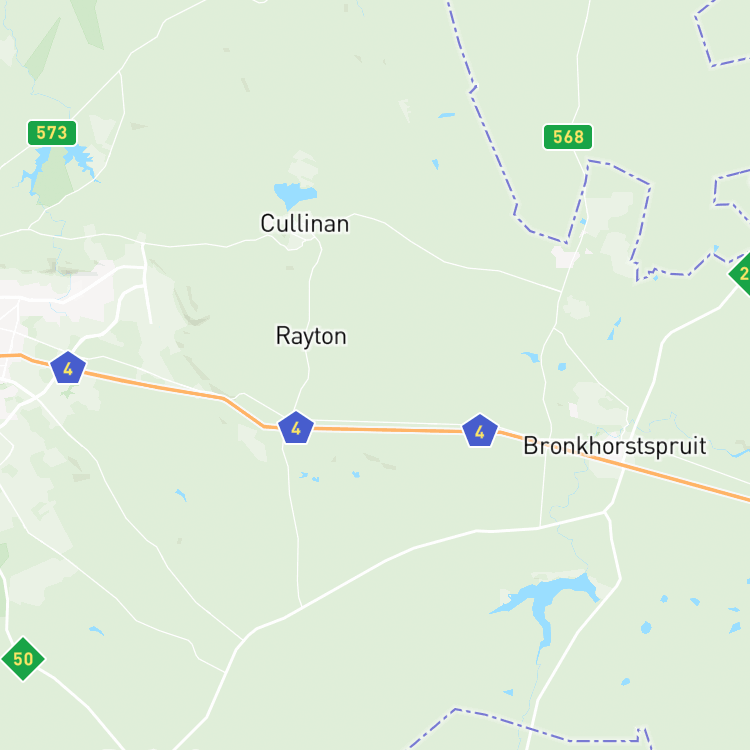Select the large reservoir south of Bronkhorstspruit
Viewport: 750px width, 750px height.
click(548, 605)
